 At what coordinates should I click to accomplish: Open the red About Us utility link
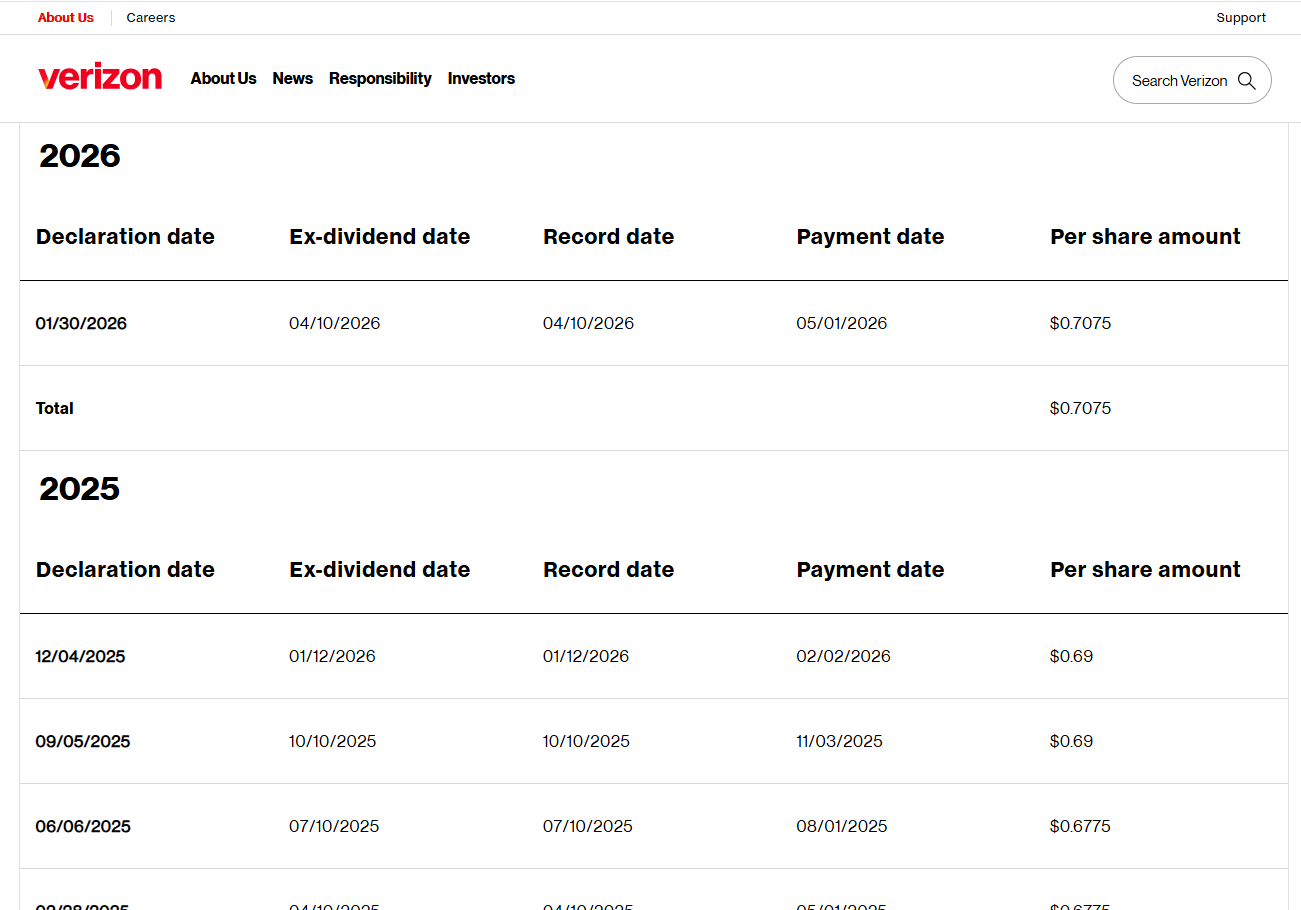pyautogui.click(x=66, y=18)
